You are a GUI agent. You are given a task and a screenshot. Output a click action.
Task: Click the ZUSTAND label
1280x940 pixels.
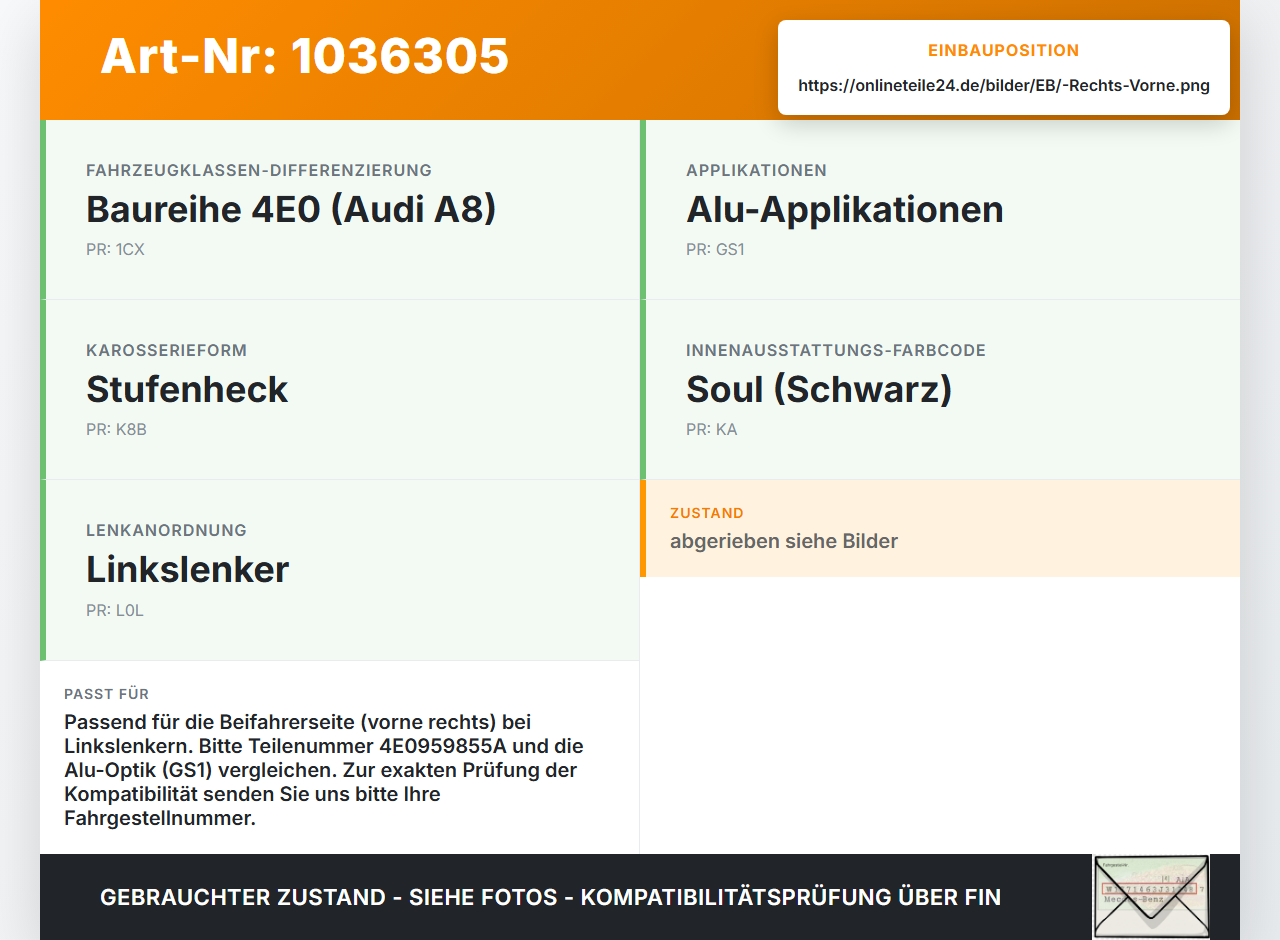click(x=707, y=513)
